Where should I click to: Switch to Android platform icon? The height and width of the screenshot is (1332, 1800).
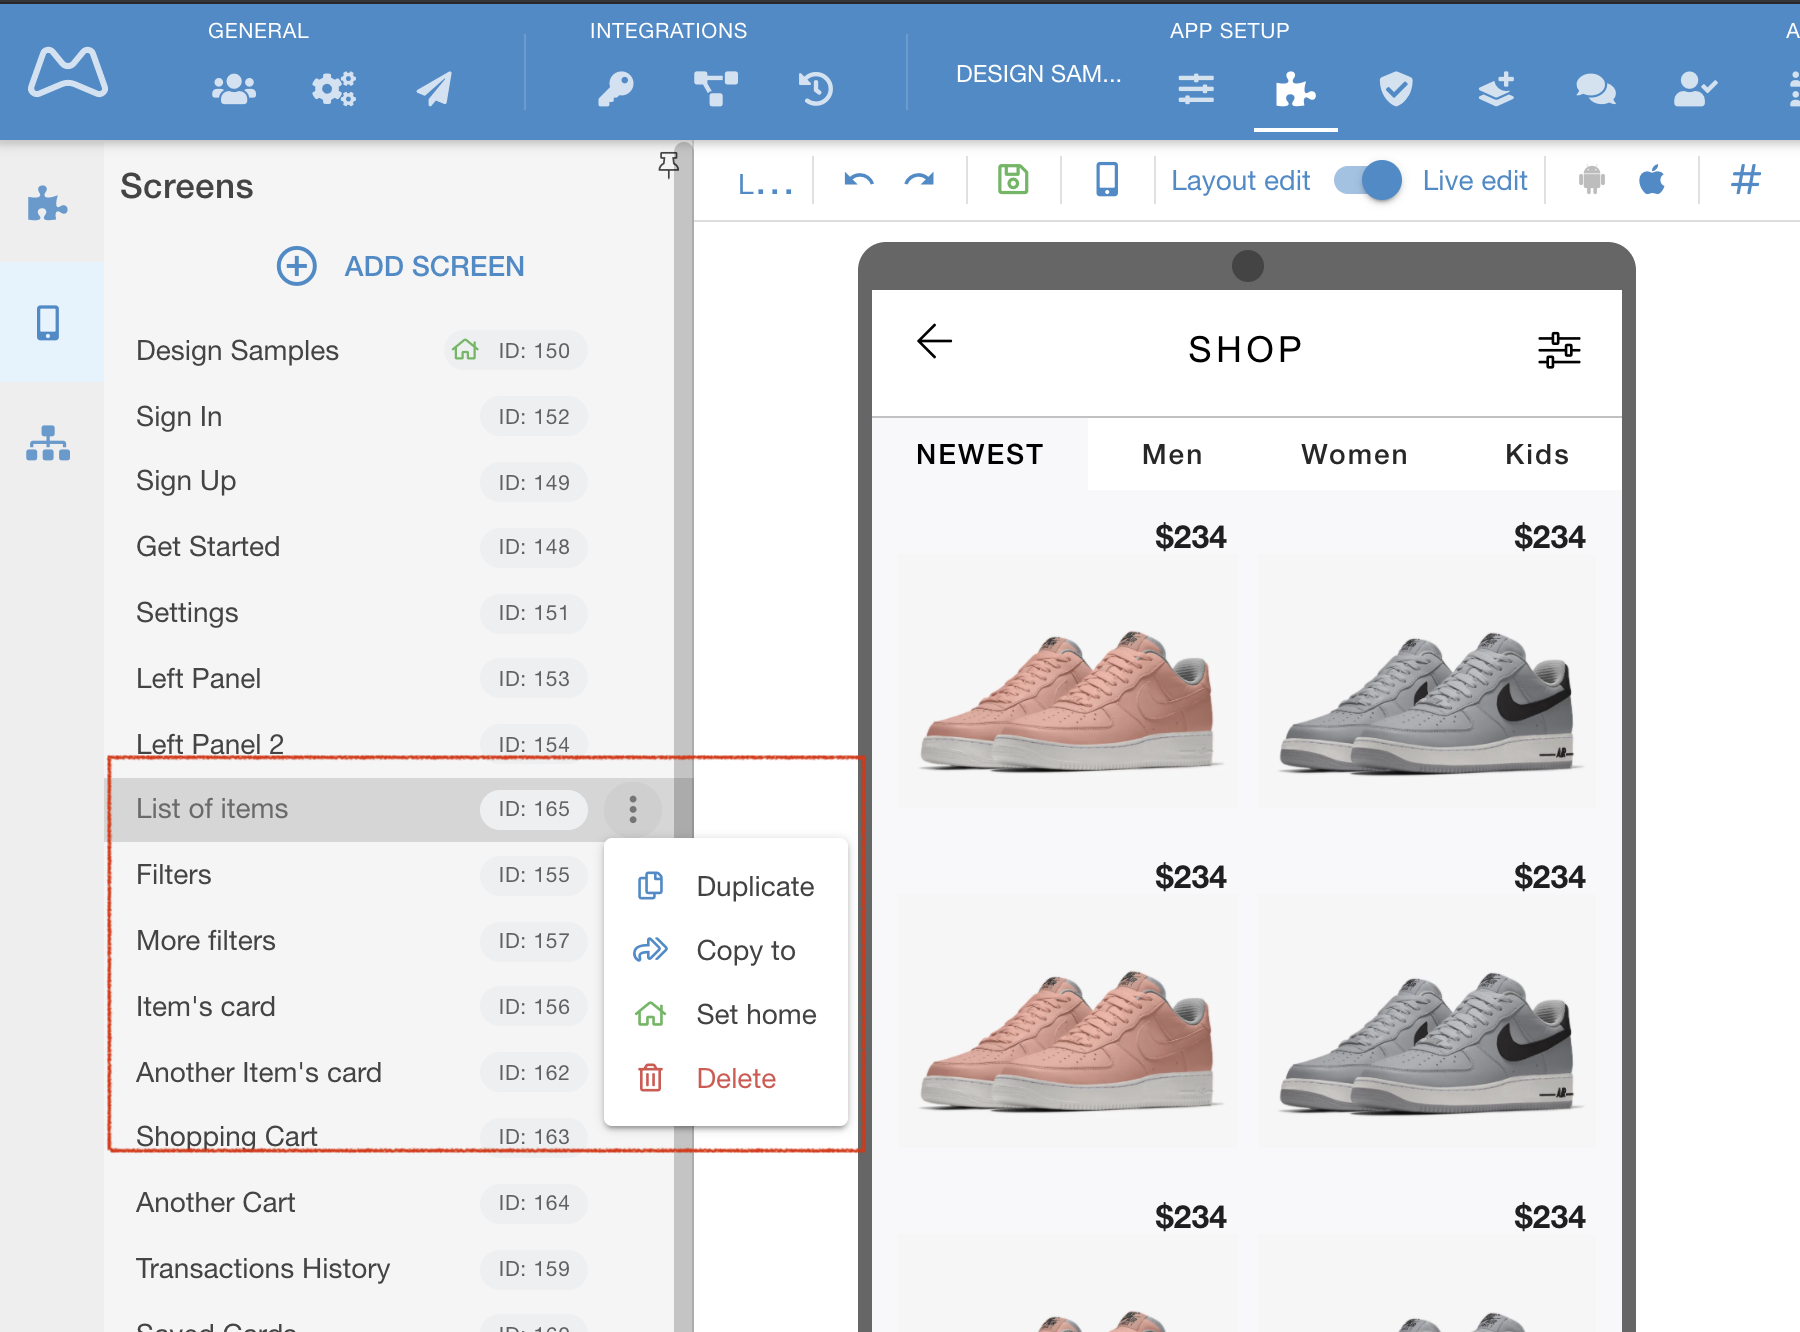click(x=1592, y=180)
